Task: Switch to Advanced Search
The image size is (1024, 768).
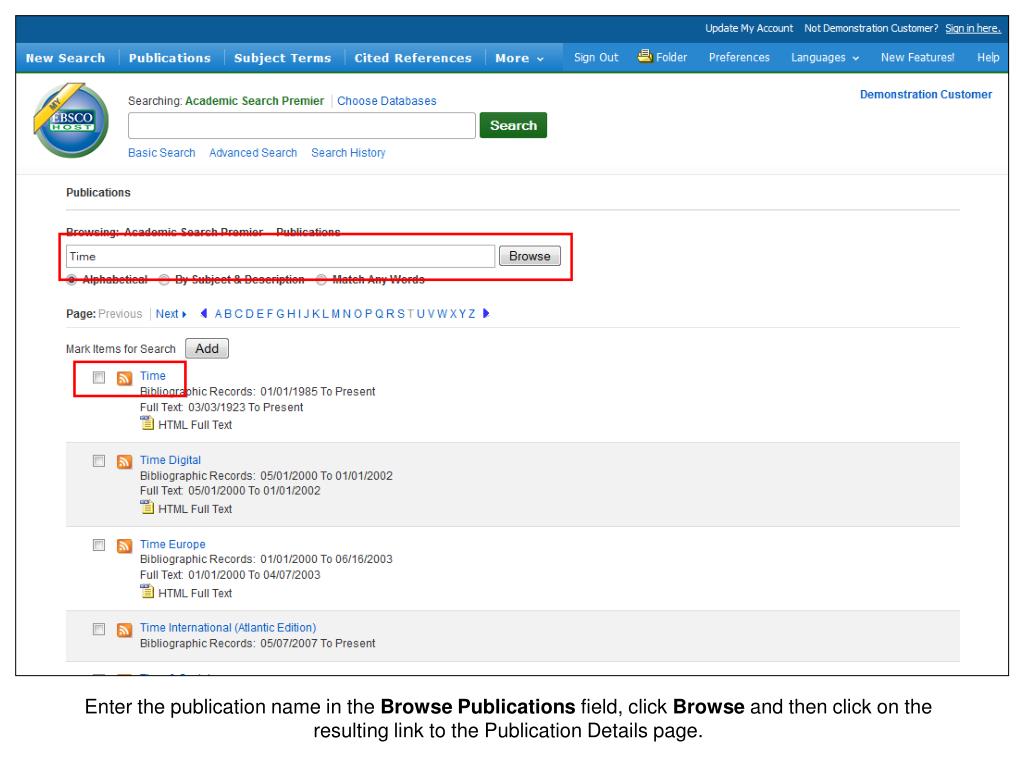Action: coord(253,153)
